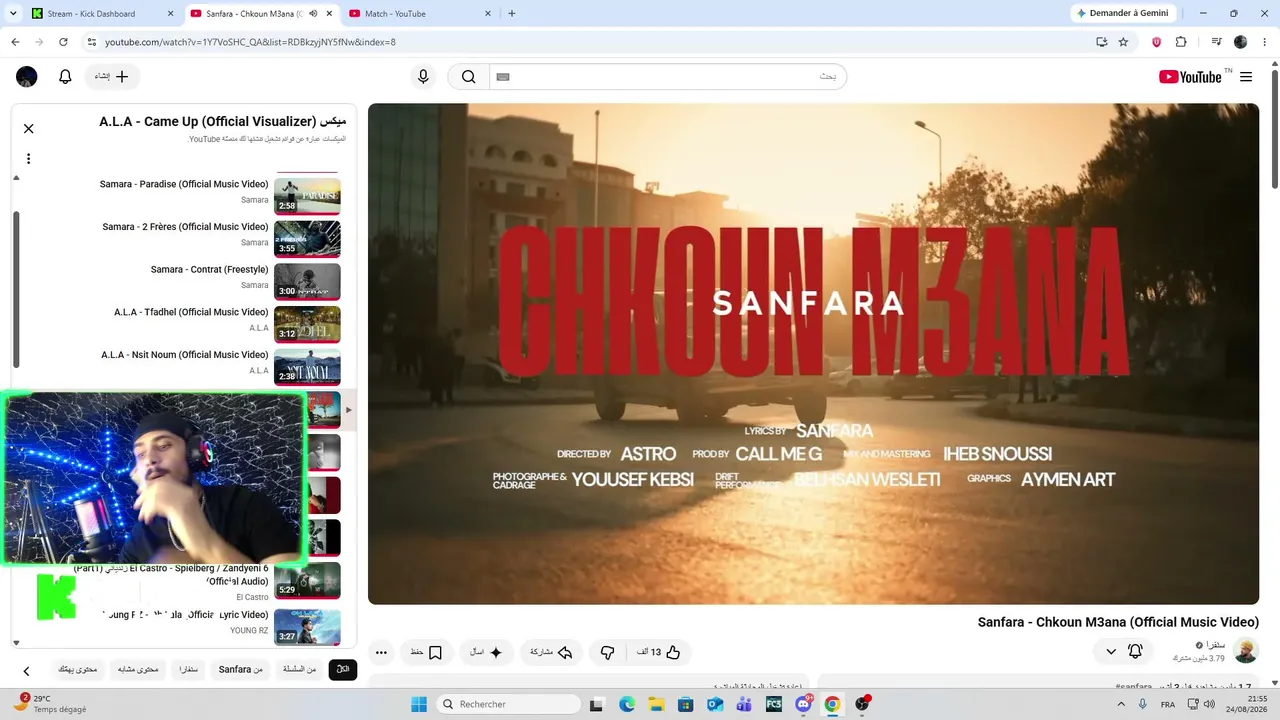Image resolution: width=1280 pixels, height=720 pixels.
Task: Open the YouTube guide hamburger menu
Action: (x=1246, y=77)
